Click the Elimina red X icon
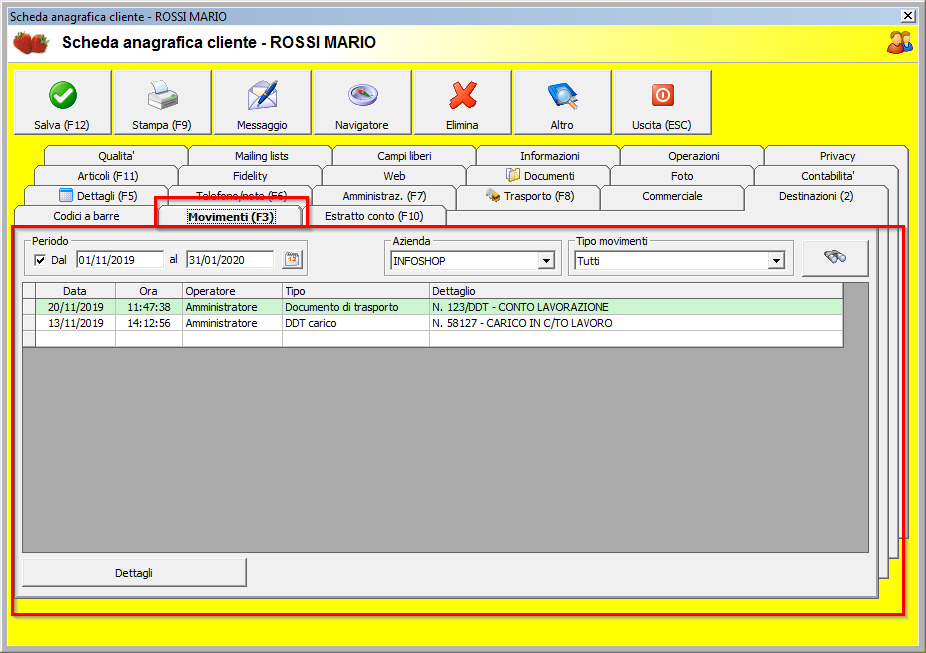 click(462, 96)
